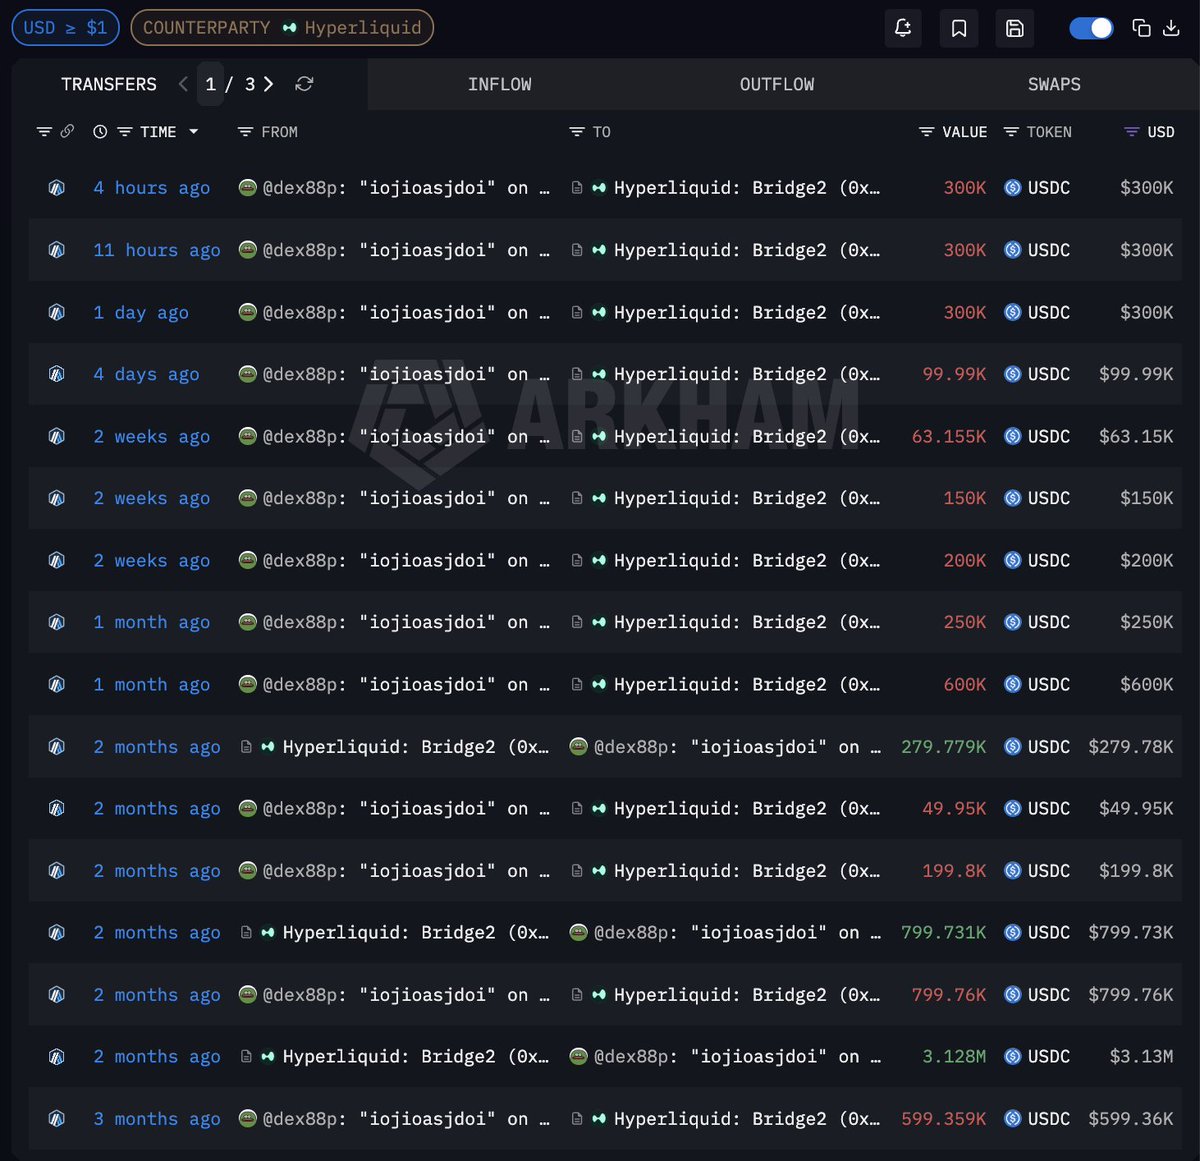Click the copy icon in top bar
This screenshot has width=1200, height=1161.
point(1141,28)
